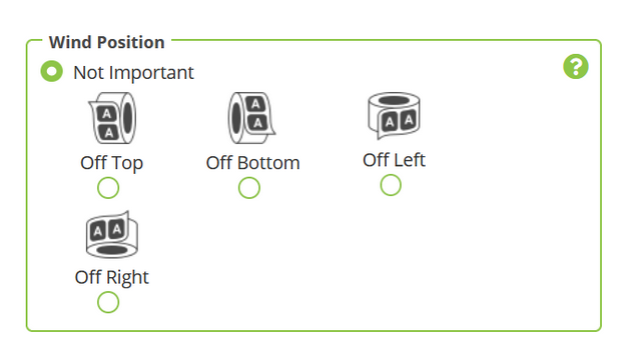Click the Off Right text label
Screen dimensions: 631x360
coord(112,278)
